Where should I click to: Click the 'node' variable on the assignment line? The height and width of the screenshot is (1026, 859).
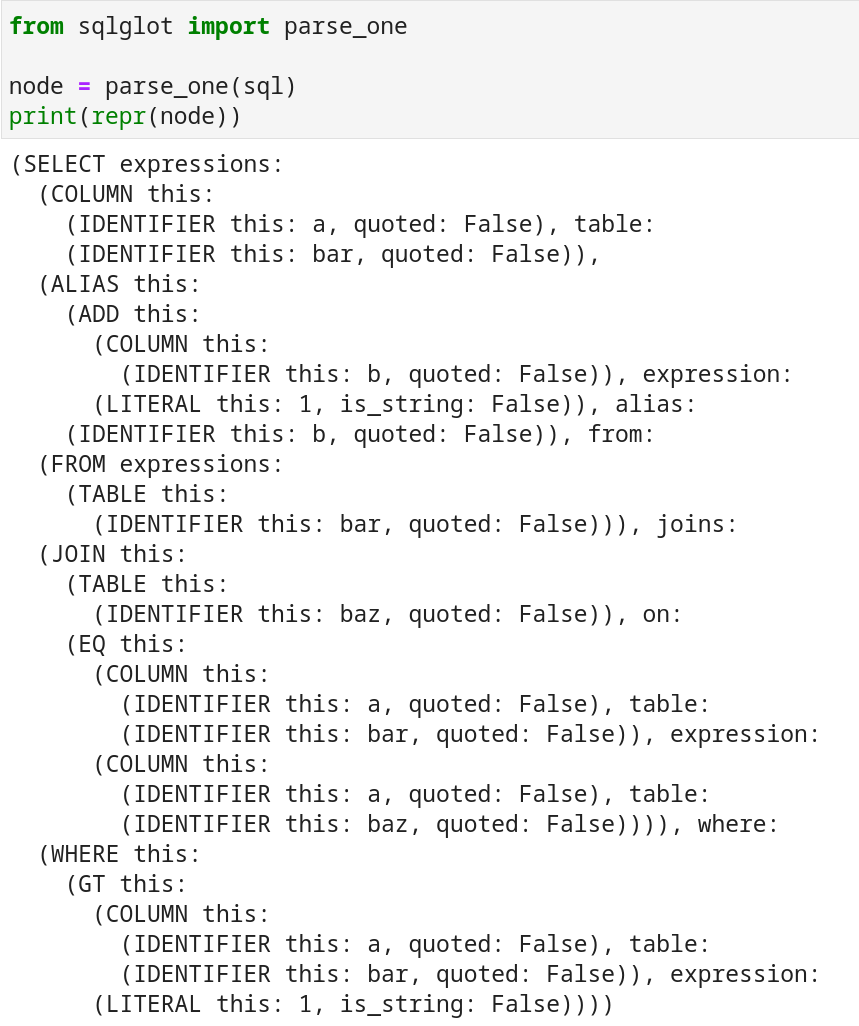click(36, 87)
